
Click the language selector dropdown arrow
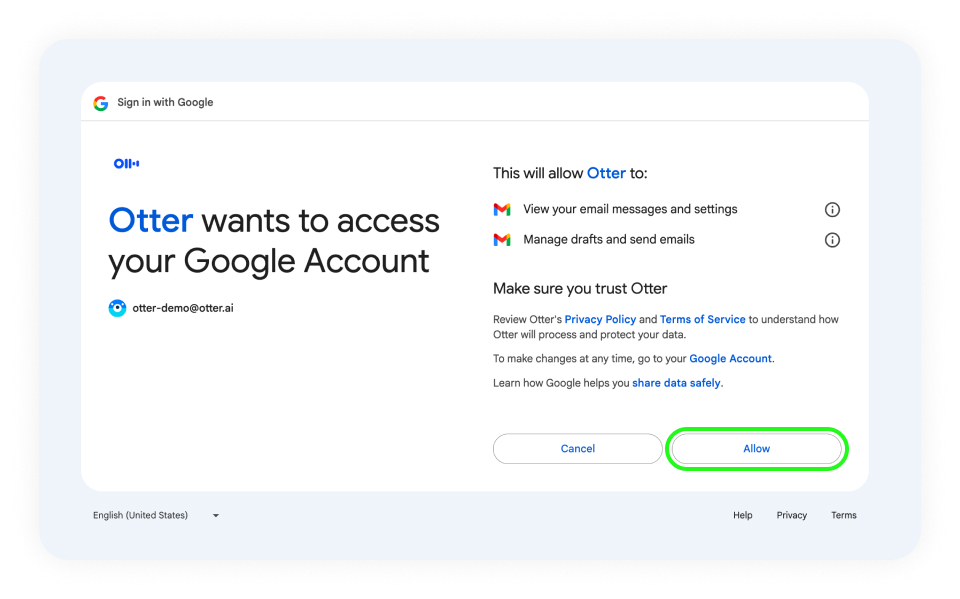pyautogui.click(x=216, y=516)
